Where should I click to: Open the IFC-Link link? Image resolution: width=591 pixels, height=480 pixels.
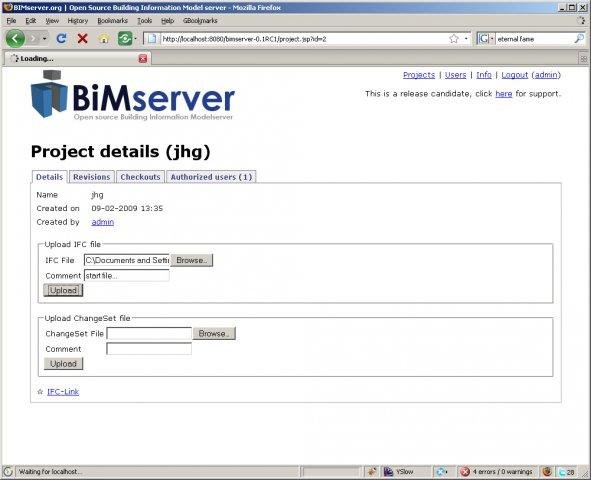coord(63,392)
